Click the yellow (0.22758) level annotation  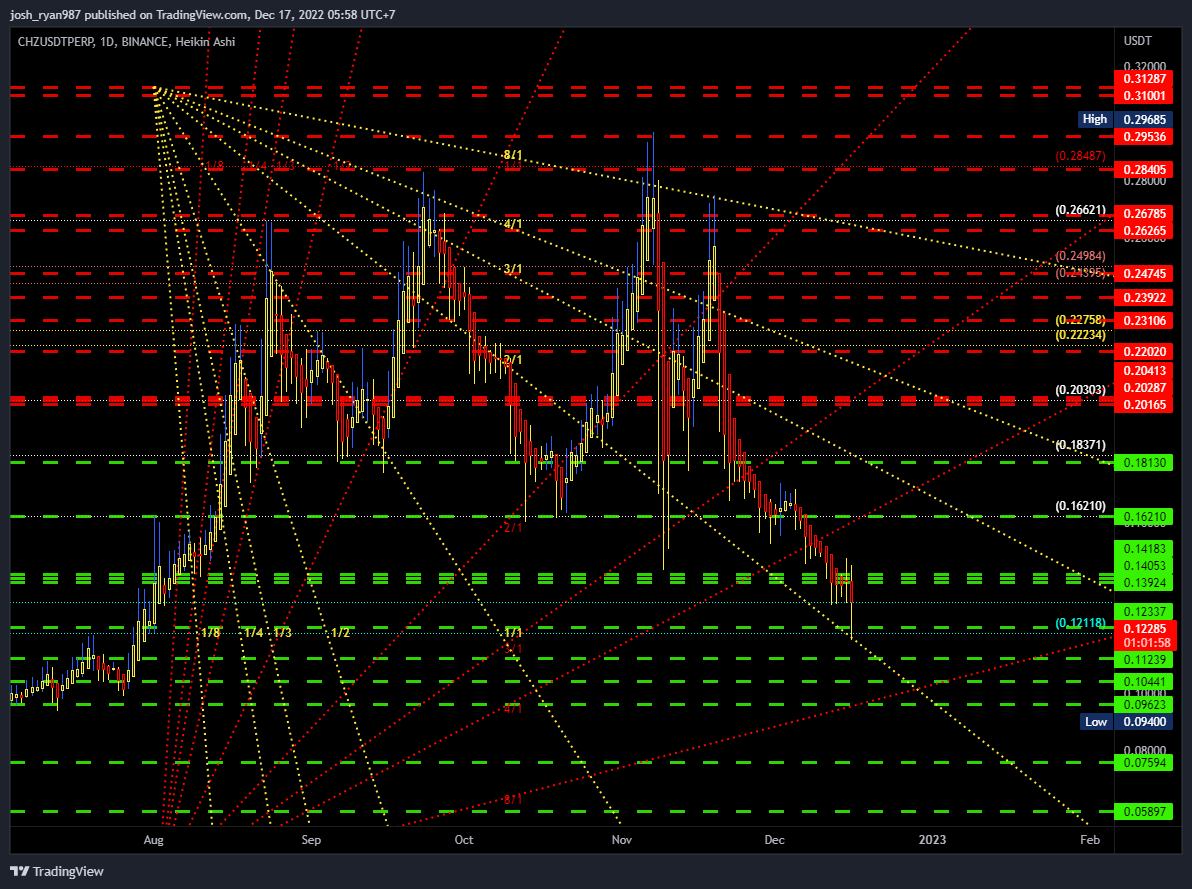(1080, 320)
